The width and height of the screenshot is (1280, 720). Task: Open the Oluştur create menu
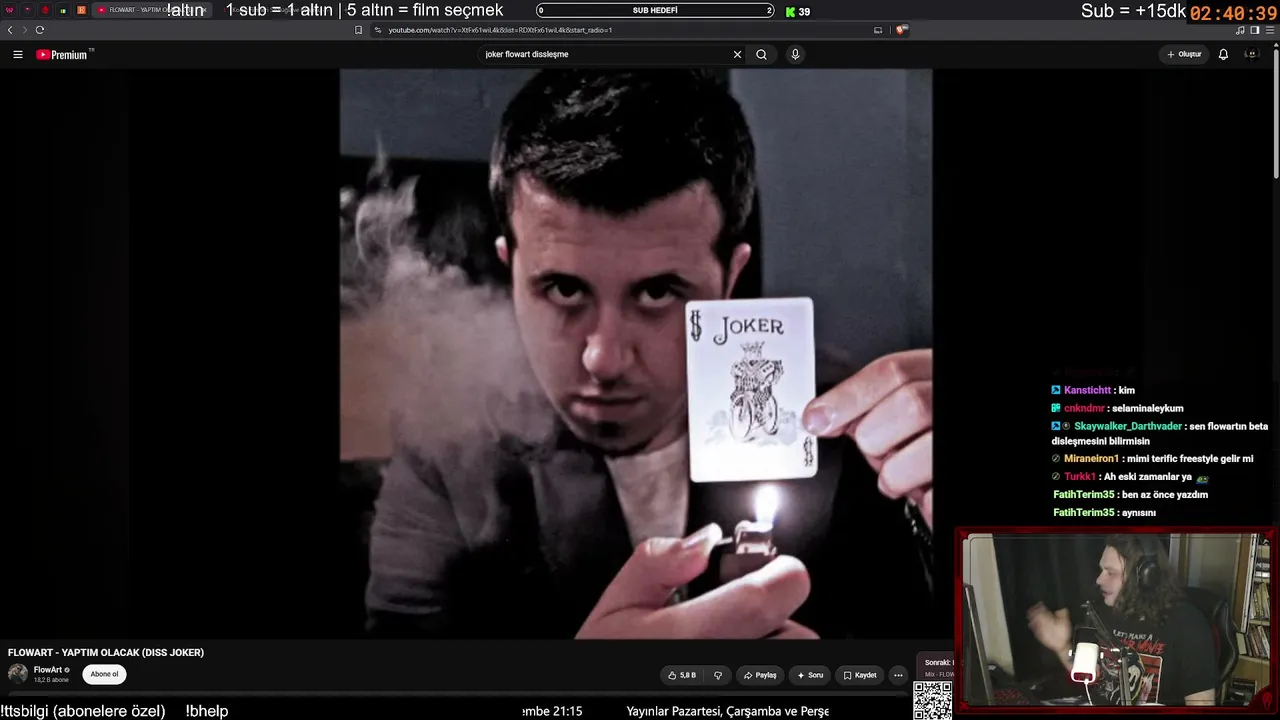click(x=1184, y=55)
